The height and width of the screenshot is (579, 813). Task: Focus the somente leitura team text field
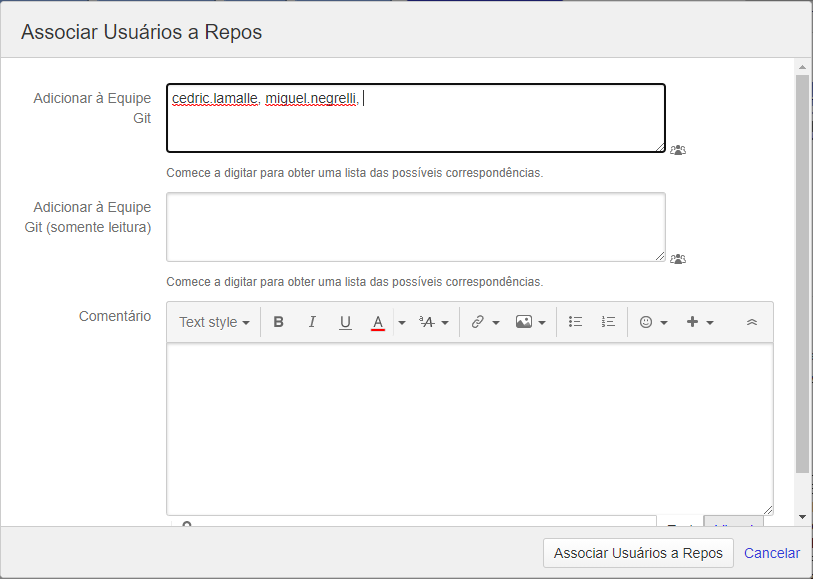click(415, 227)
